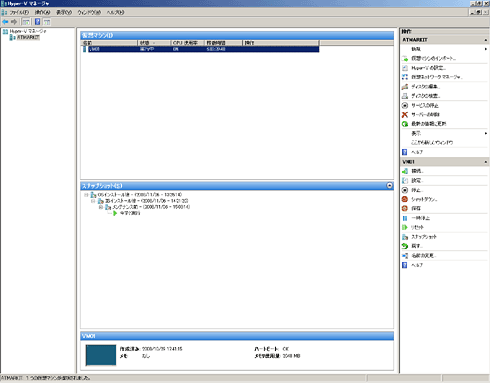
Task: Collapse the snapshots pane with round button
Action: point(389,186)
